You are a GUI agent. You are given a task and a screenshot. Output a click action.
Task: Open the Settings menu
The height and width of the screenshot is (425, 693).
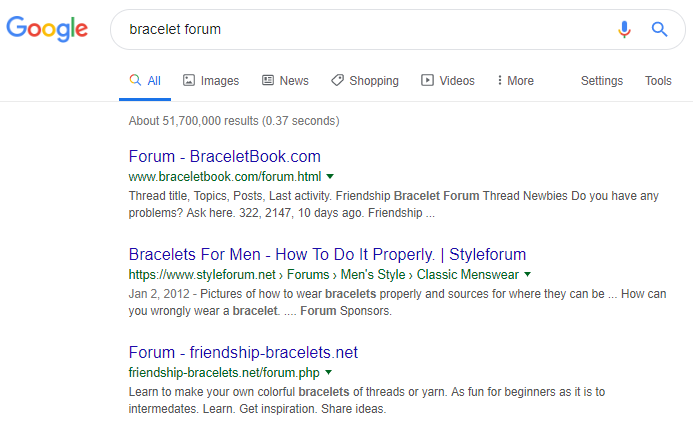tap(602, 81)
